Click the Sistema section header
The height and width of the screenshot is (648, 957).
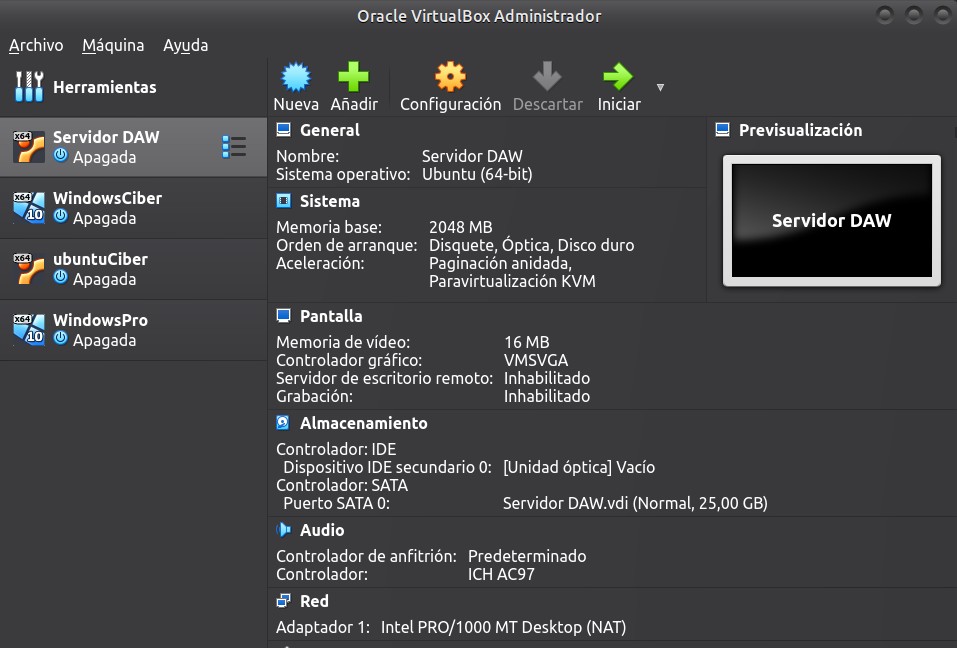coord(329,201)
